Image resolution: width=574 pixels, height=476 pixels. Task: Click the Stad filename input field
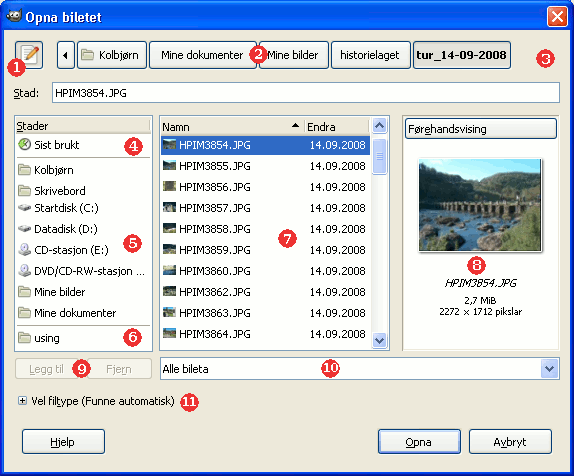point(306,93)
